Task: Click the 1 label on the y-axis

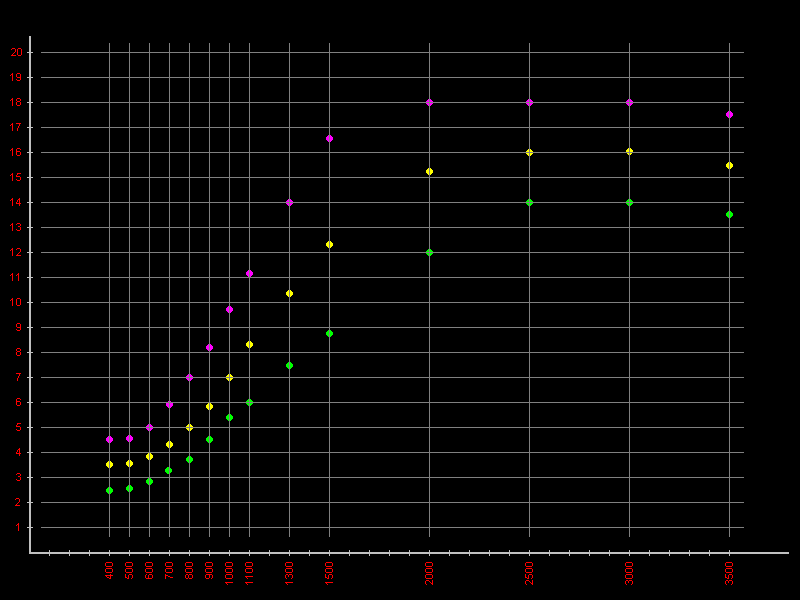Action: tap(18, 527)
